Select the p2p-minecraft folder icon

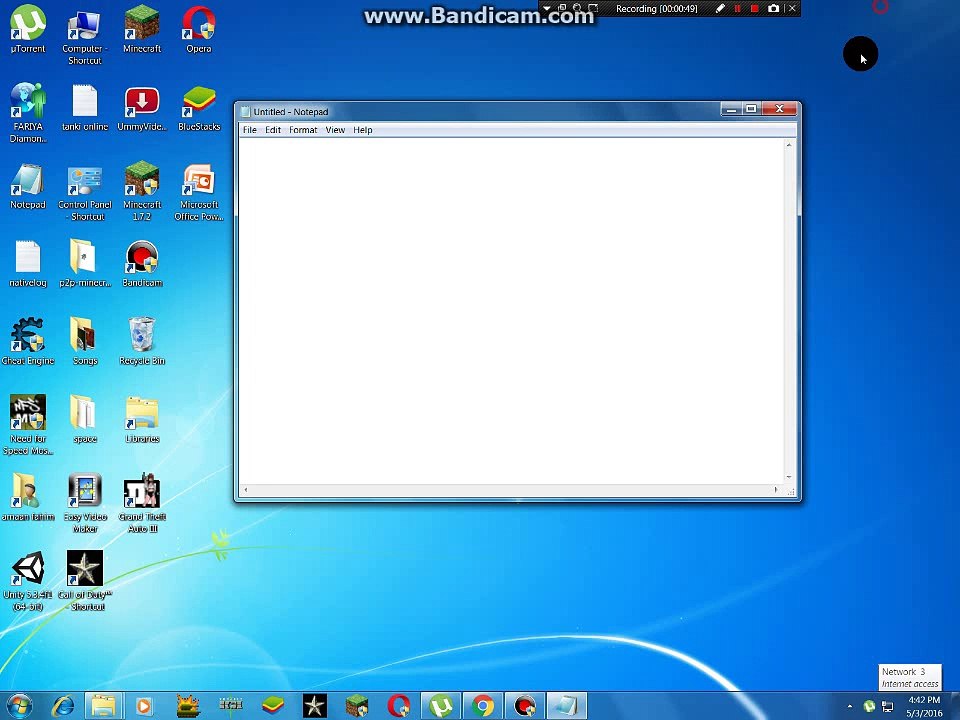tap(84, 263)
